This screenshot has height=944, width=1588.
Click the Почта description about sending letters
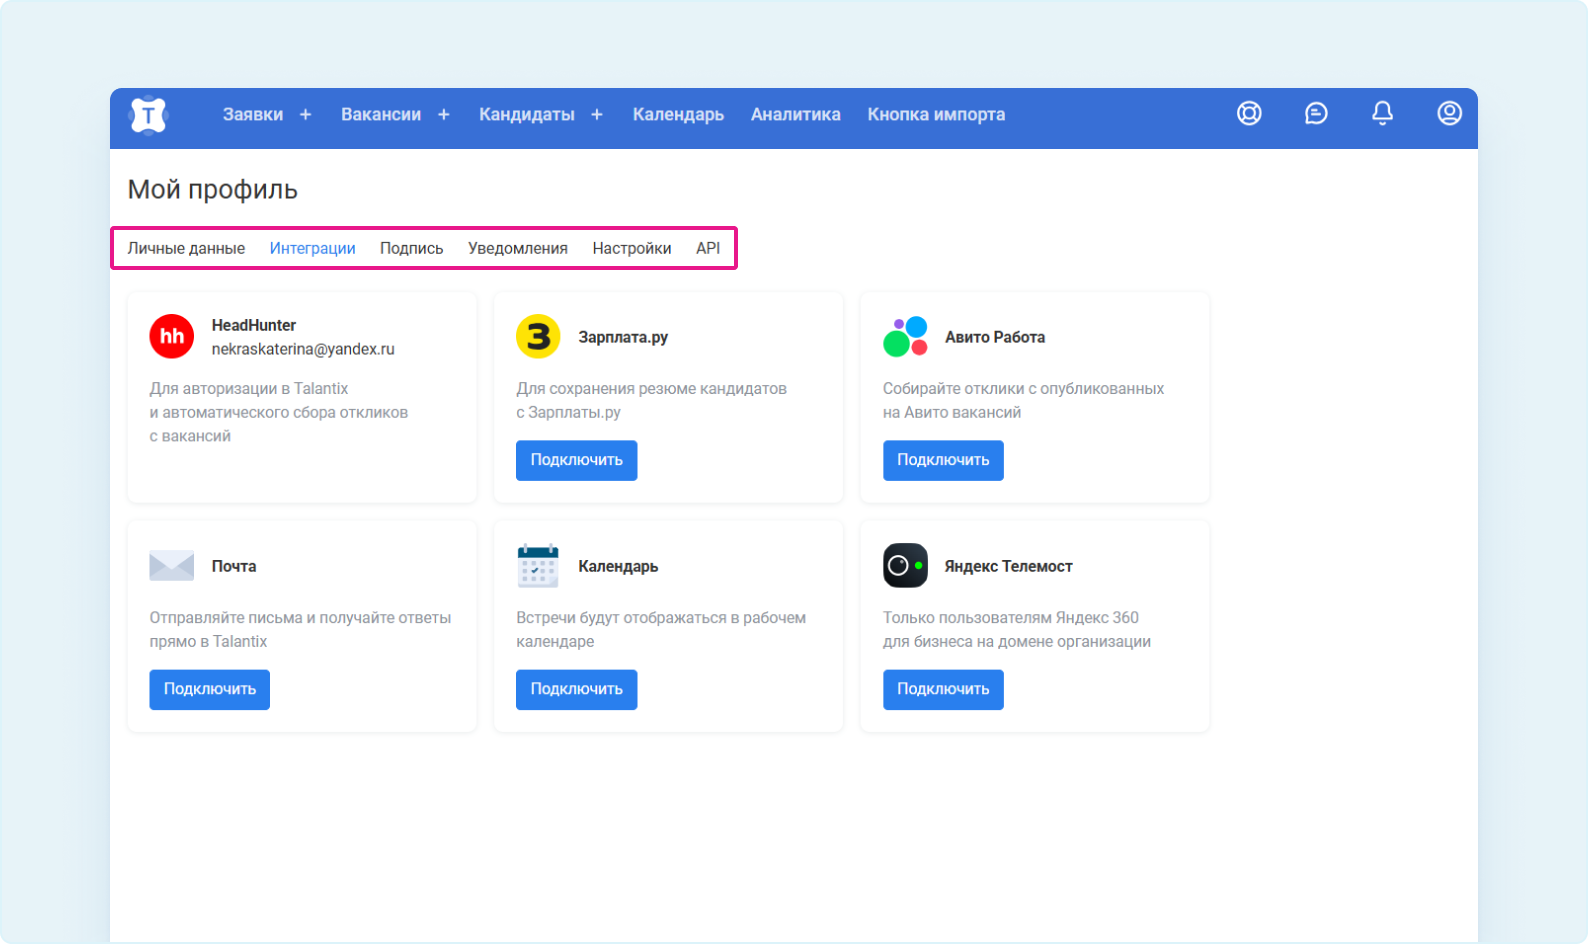click(x=300, y=629)
